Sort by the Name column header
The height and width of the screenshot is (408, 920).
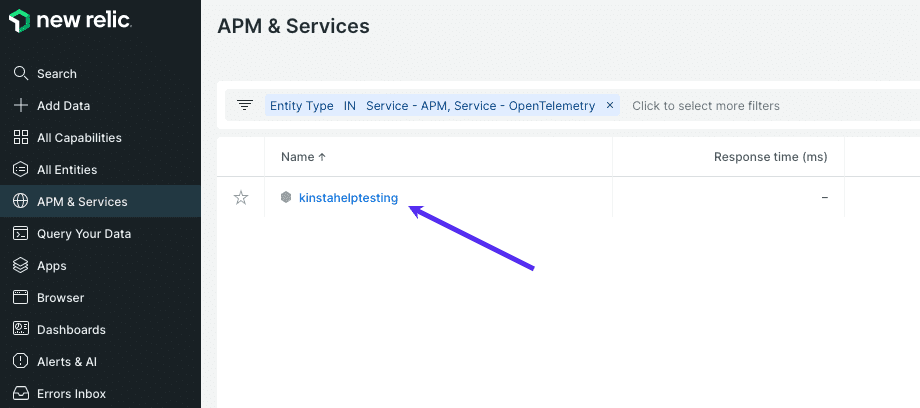303,157
